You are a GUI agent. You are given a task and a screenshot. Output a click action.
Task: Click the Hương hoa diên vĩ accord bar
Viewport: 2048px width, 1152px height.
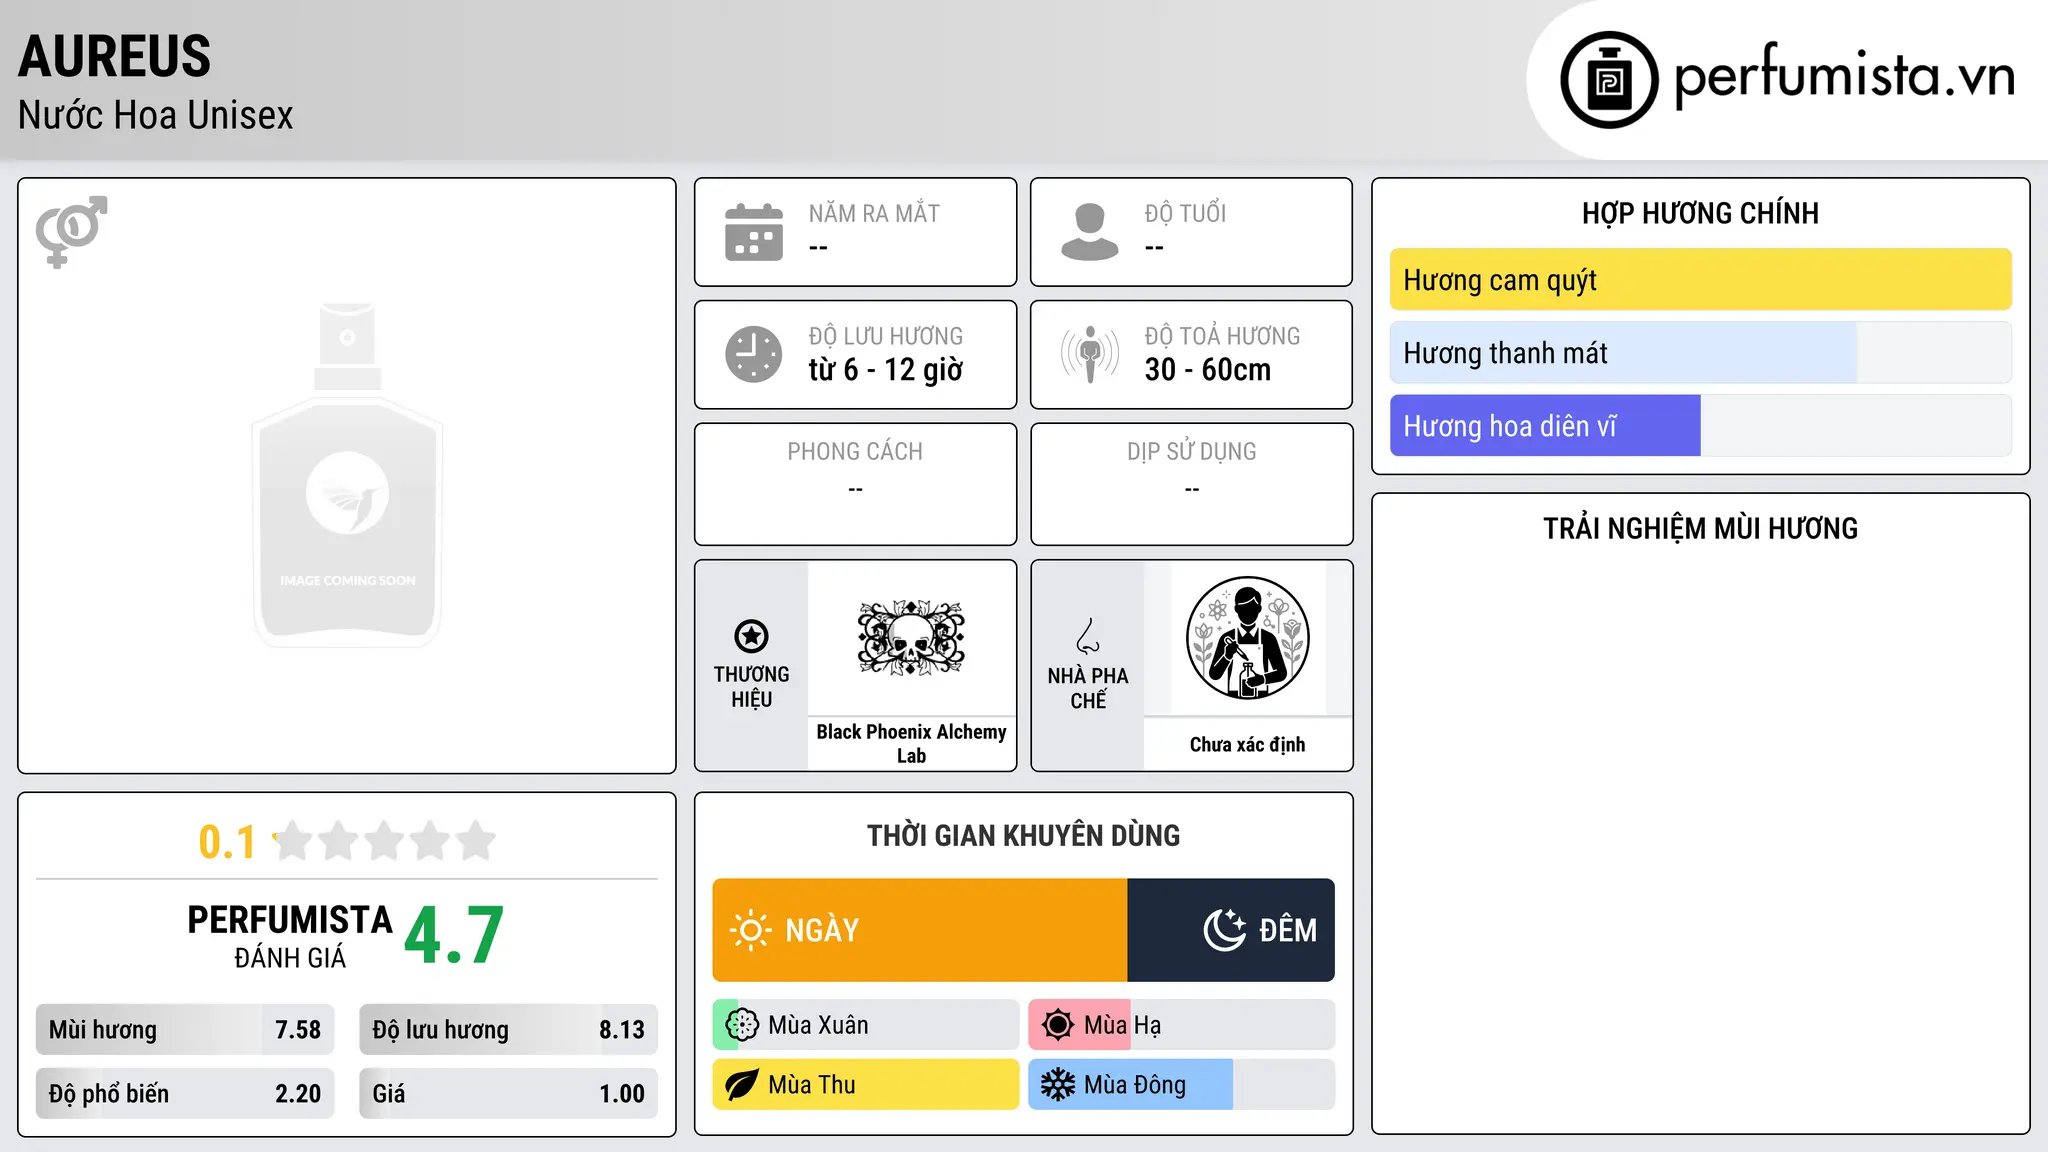click(1700, 426)
